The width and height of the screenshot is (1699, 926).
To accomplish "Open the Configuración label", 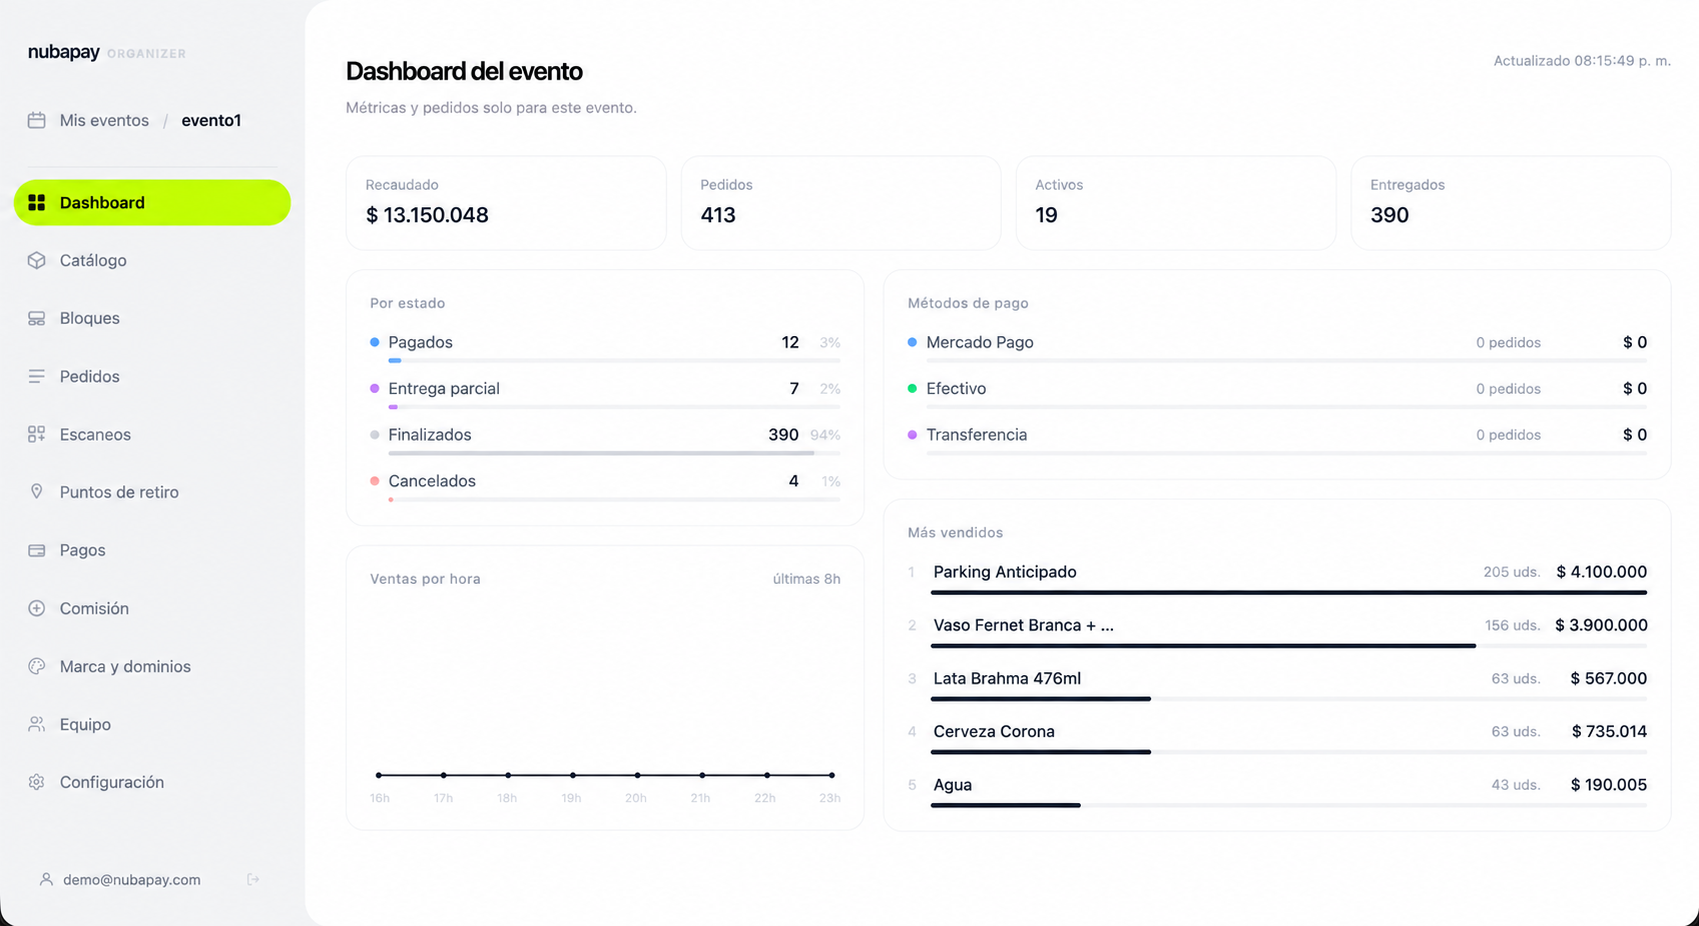I will (112, 782).
